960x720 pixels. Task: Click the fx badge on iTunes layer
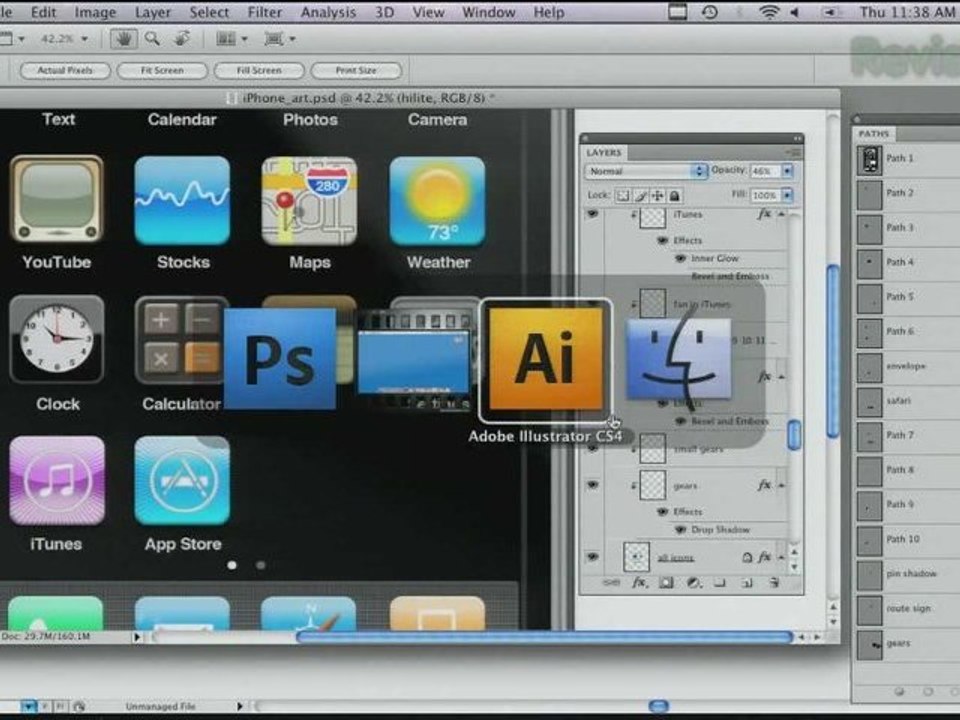(x=764, y=214)
